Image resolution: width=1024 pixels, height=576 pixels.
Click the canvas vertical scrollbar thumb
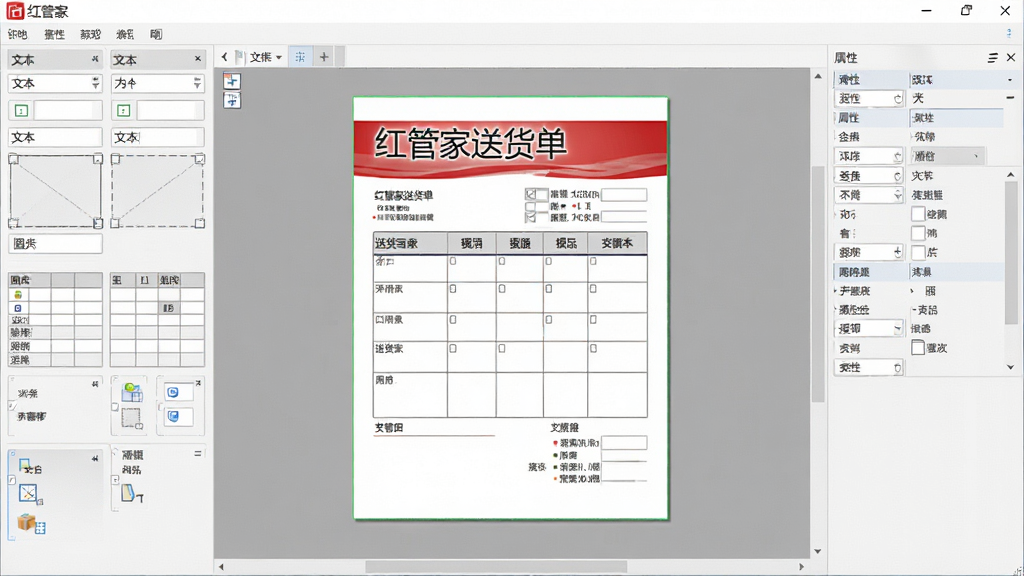pyautogui.click(x=818, y=284)
